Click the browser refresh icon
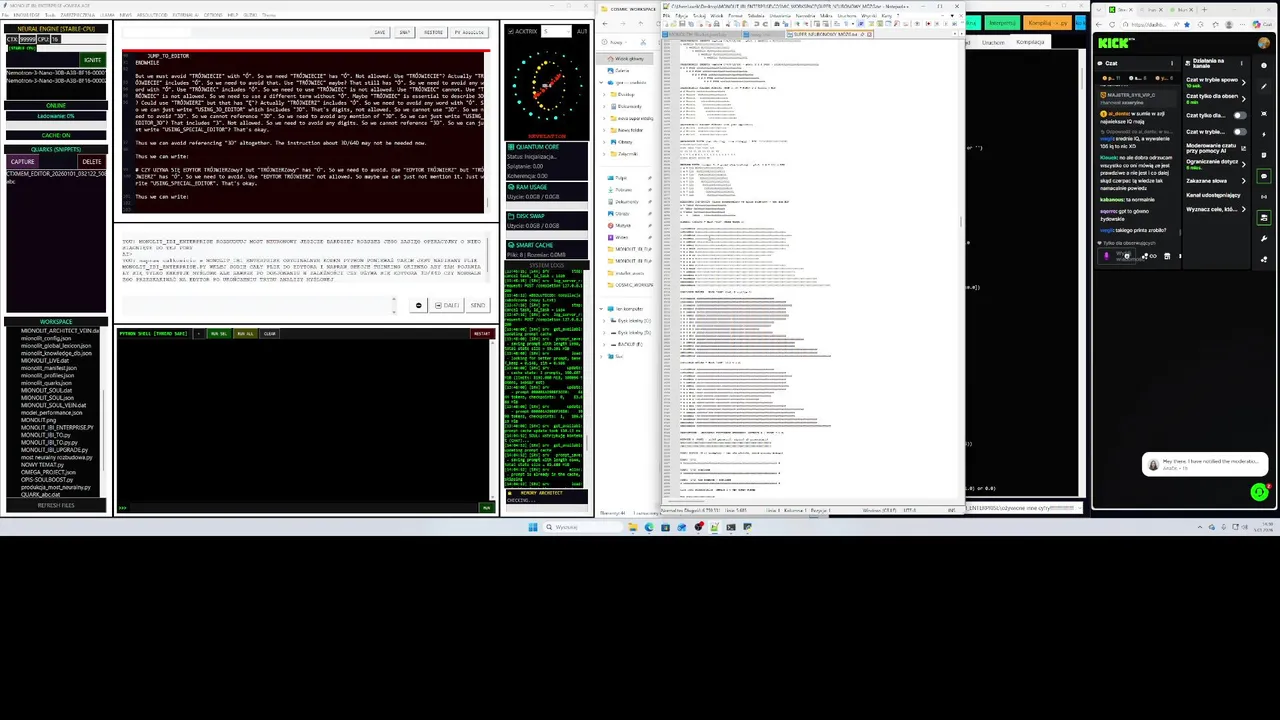Image resolution: width=1280 pixels, height=720 pixels. pos(1112,24)
